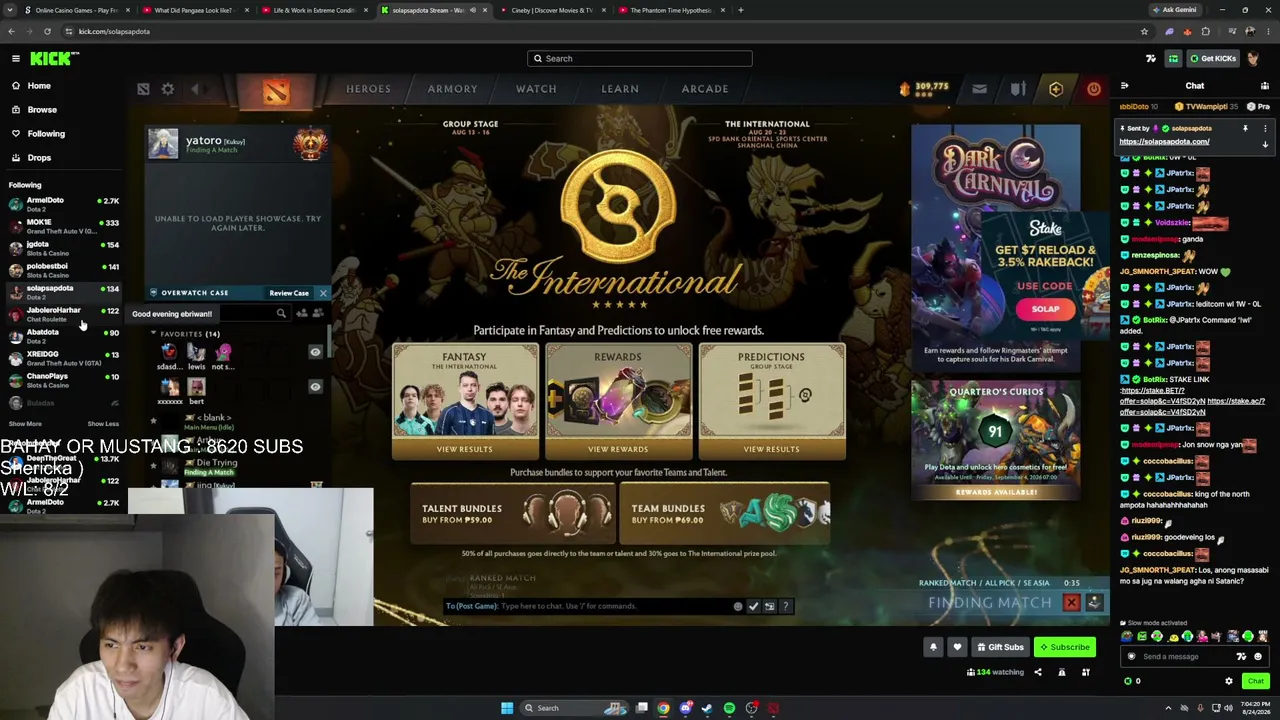Click Show Less in the Following list
This screenshot has width=1280, height=720.
click(x=103, y=424)
